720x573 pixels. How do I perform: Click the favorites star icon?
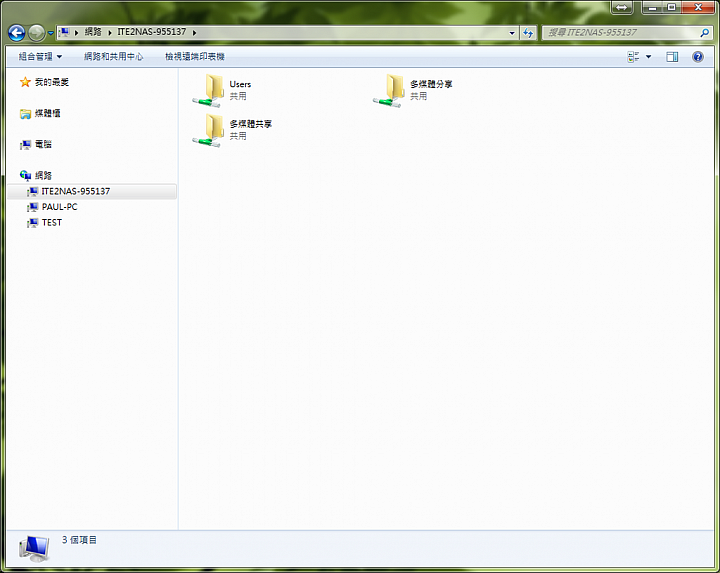pyautogui.click(x=25, y=82)
